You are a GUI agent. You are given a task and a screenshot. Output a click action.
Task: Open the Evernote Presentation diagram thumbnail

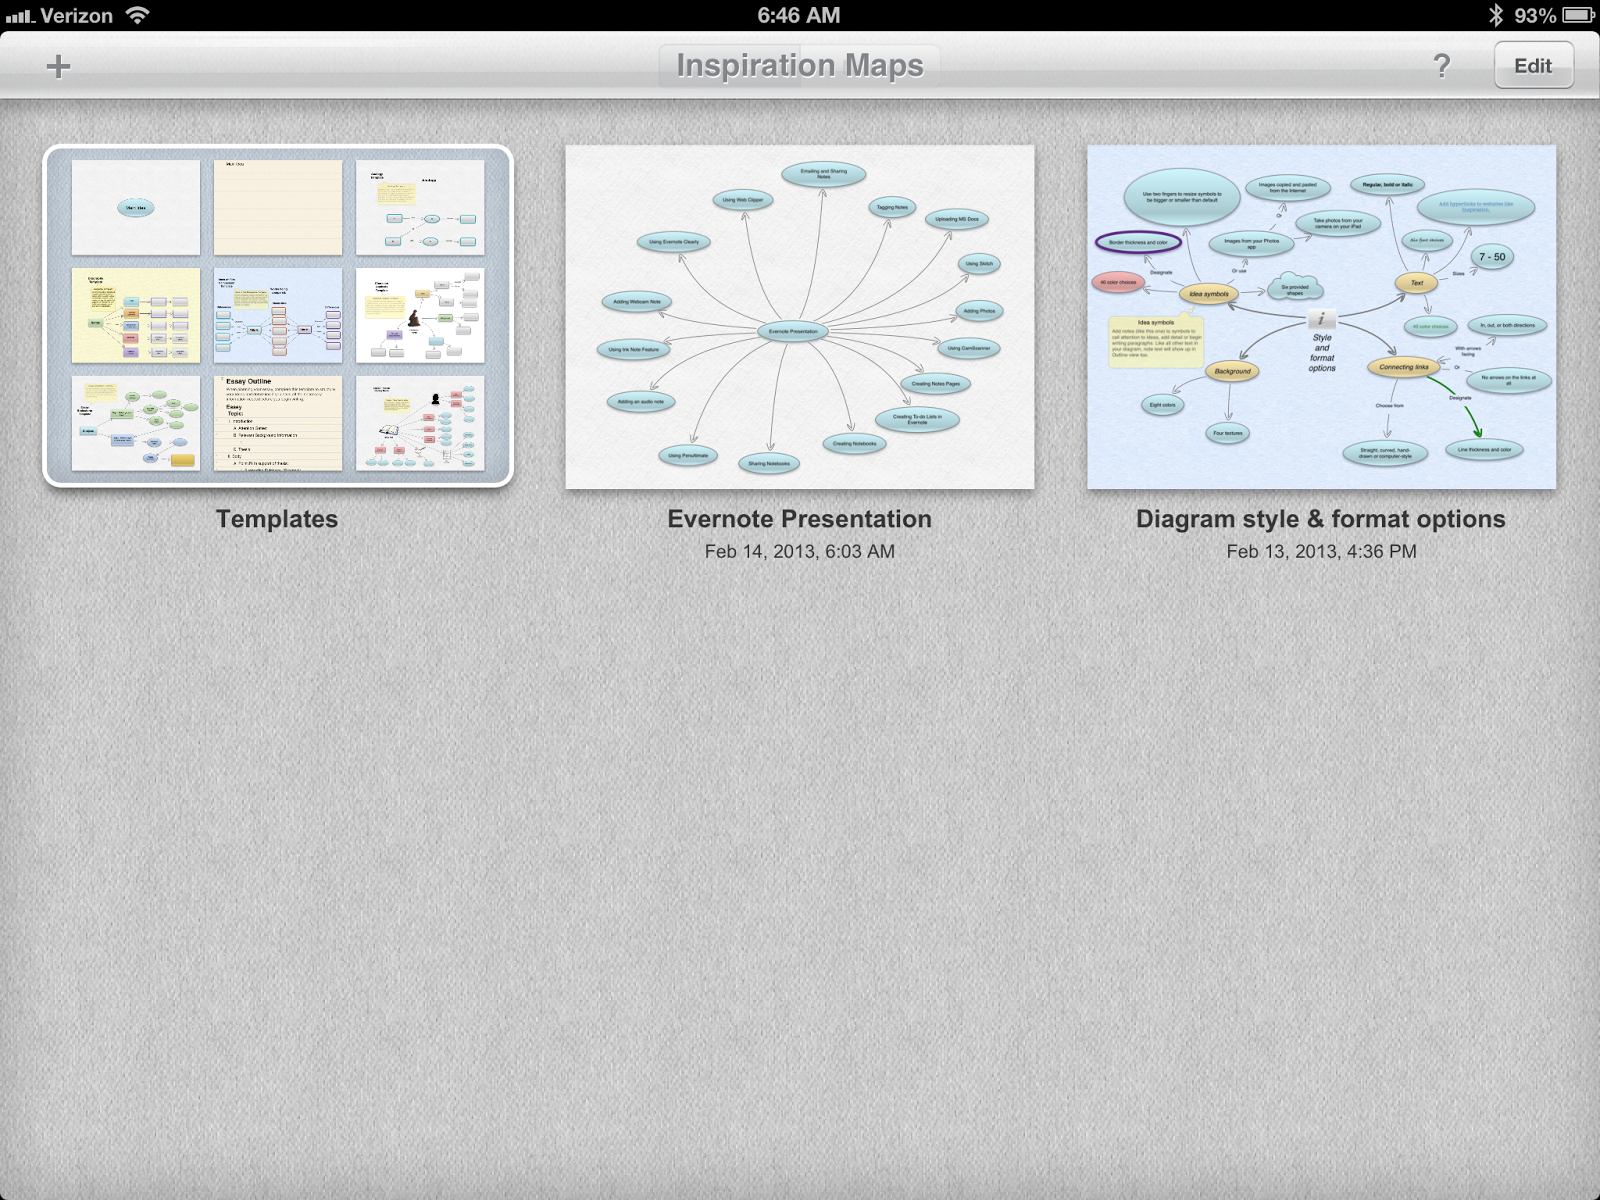[x=800, y=317]
